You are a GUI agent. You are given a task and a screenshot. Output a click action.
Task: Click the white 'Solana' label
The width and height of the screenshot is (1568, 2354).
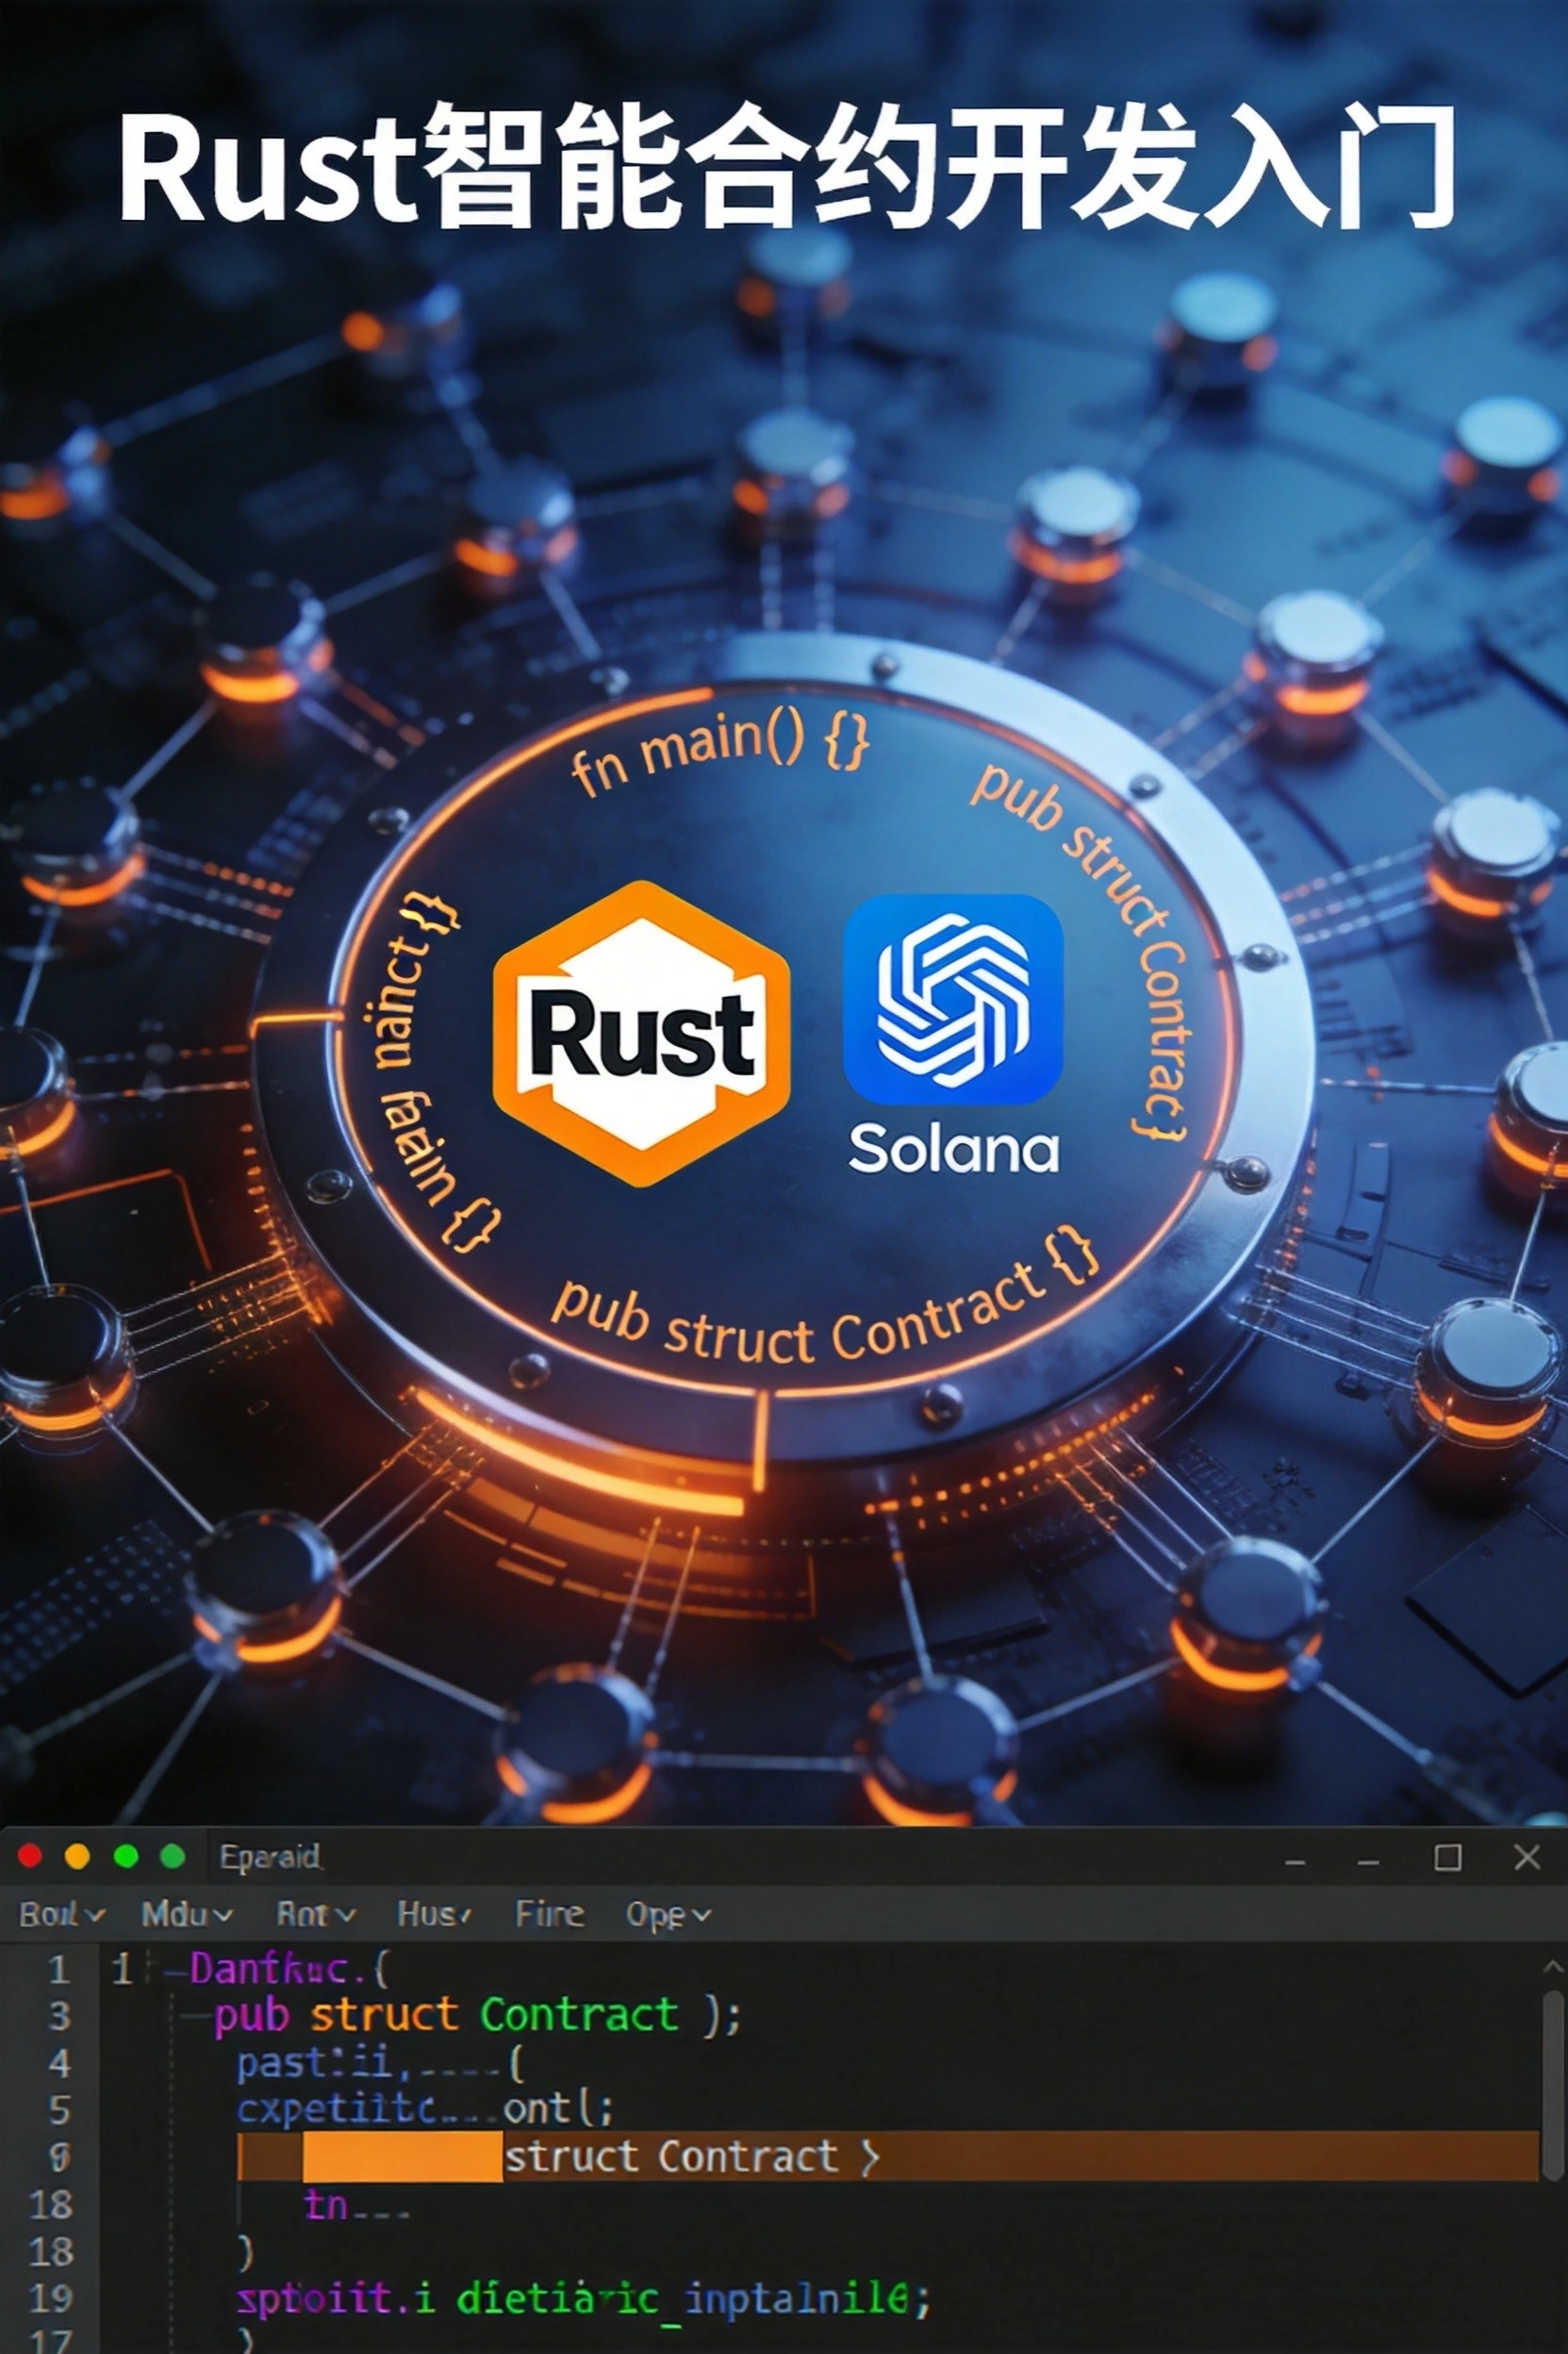(953, 1148)
